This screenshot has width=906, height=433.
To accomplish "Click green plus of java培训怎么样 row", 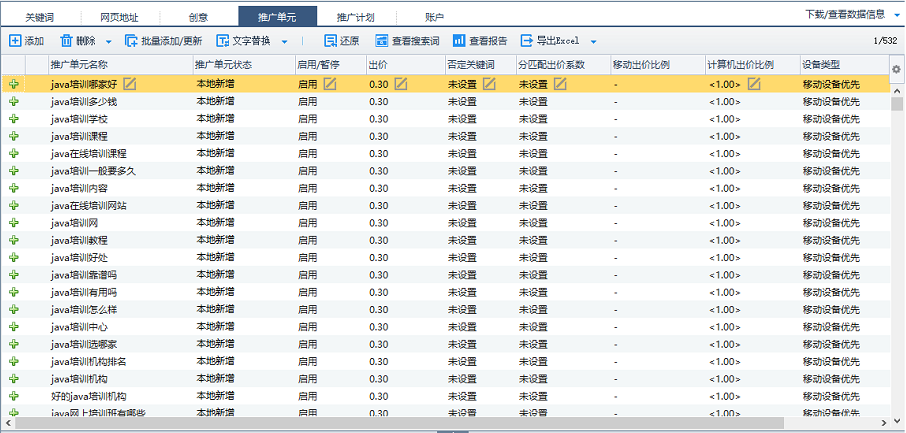I will 14,310.
